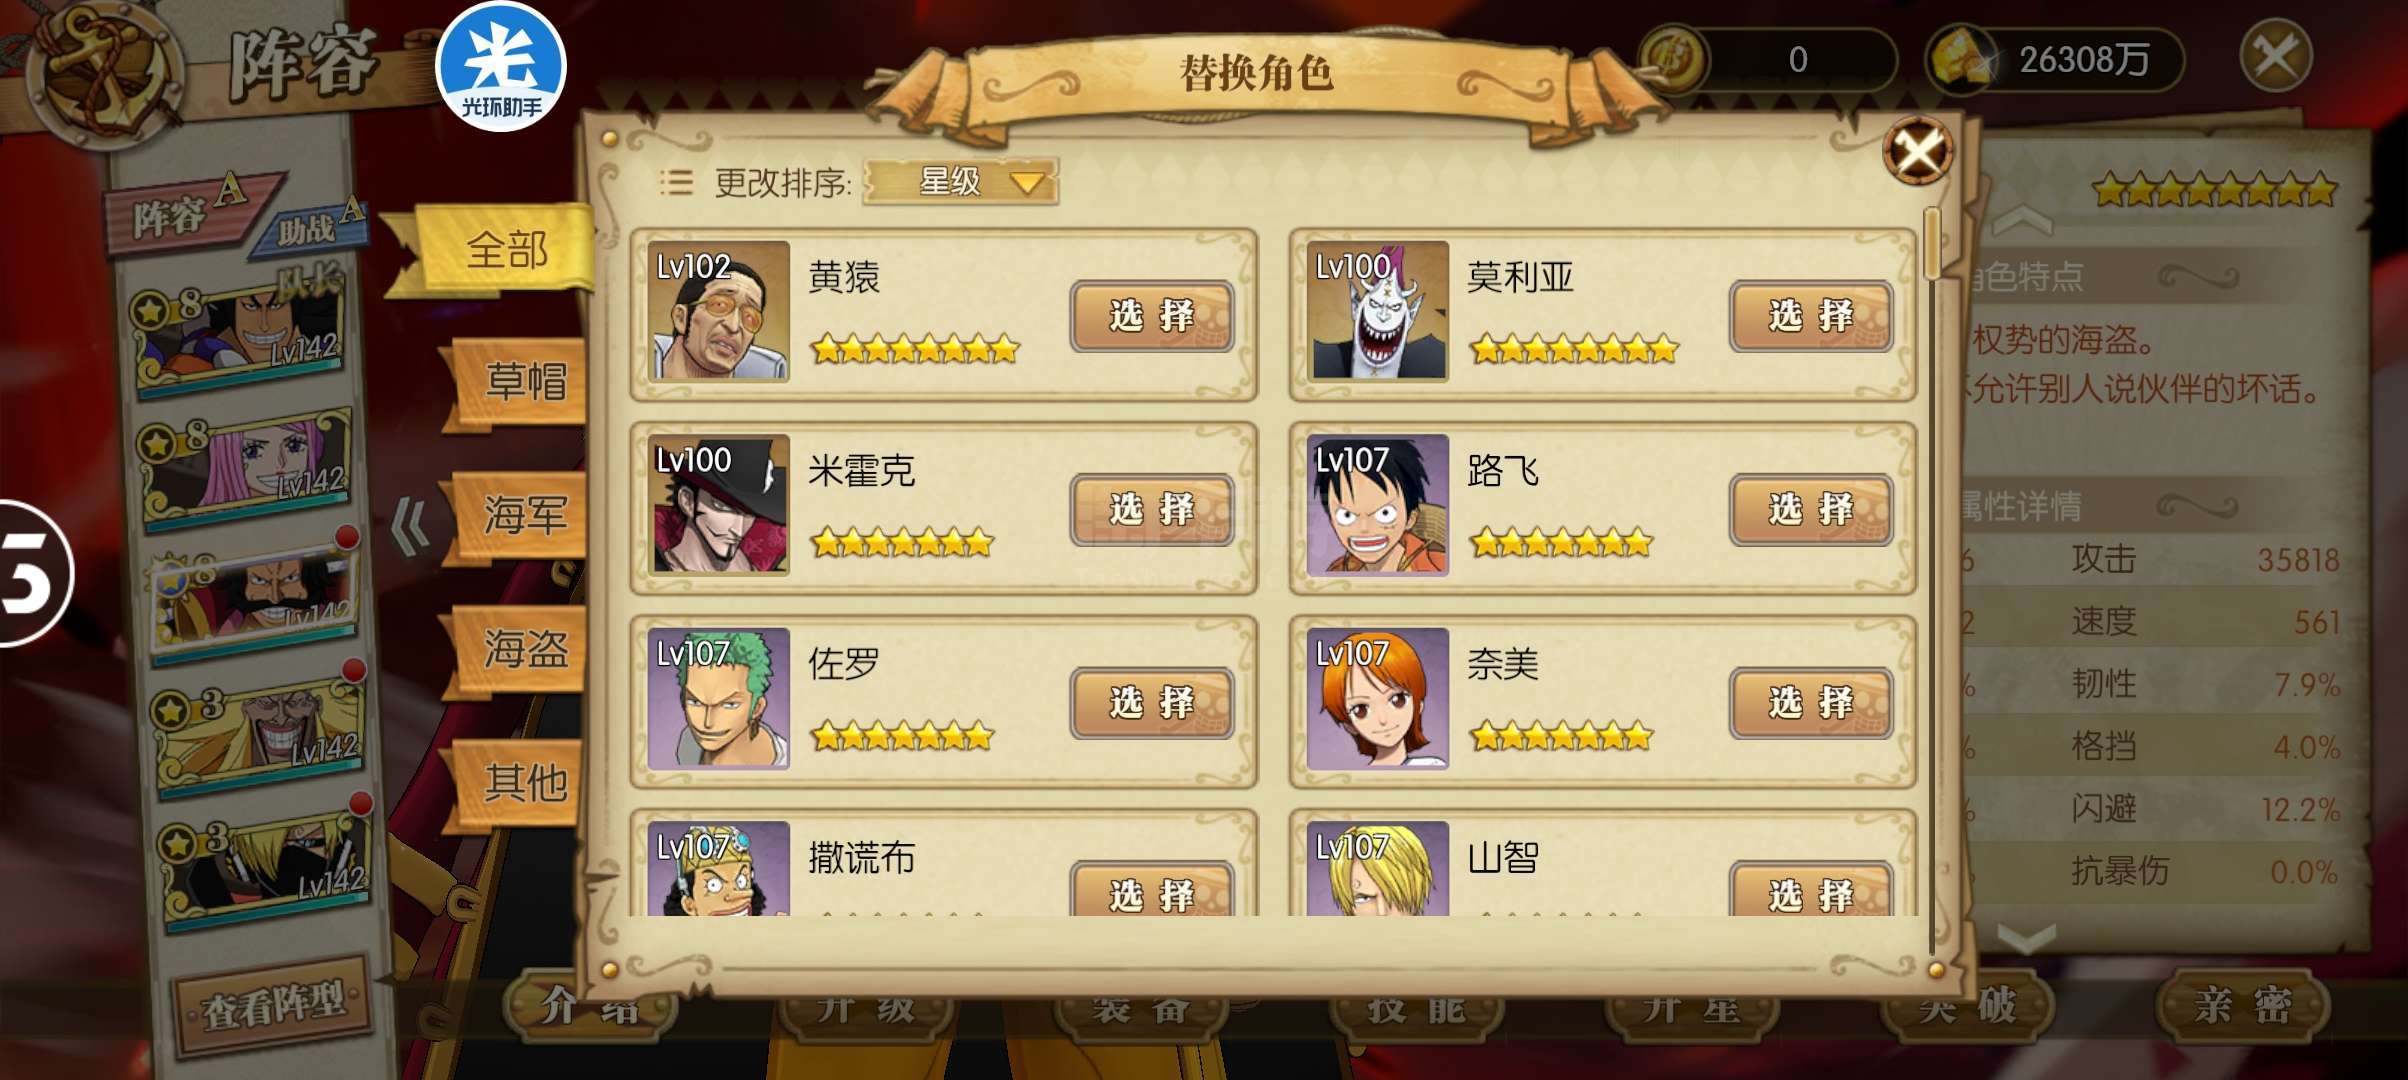Open the 星级 sort order dropdown
The image size is (2408, 1080).
960,182
